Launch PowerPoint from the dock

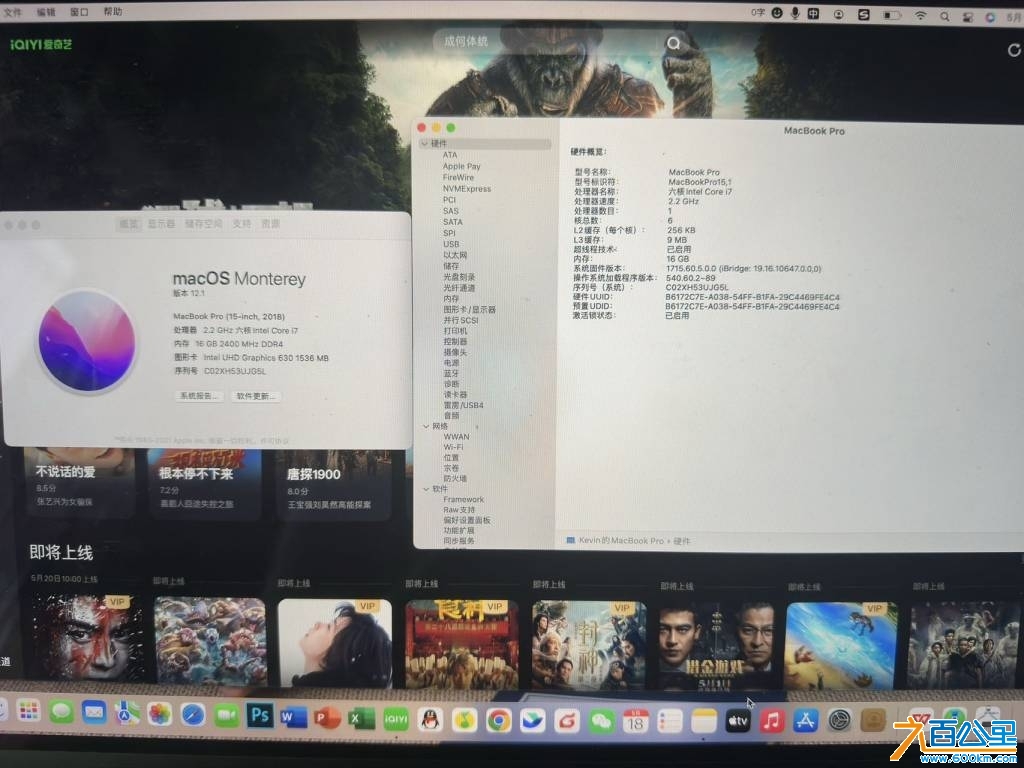327,718
